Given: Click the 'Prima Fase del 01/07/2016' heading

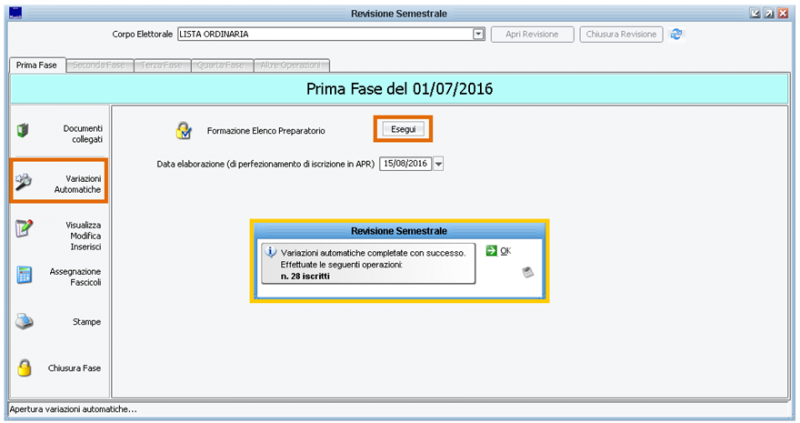Looking at the screenshot, I should point(399,89).
